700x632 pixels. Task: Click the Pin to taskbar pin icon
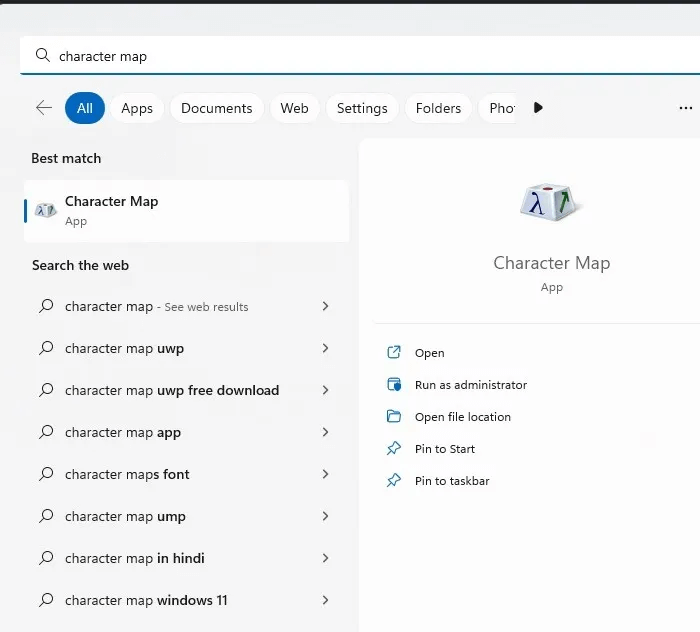click(x=394, y=480)
